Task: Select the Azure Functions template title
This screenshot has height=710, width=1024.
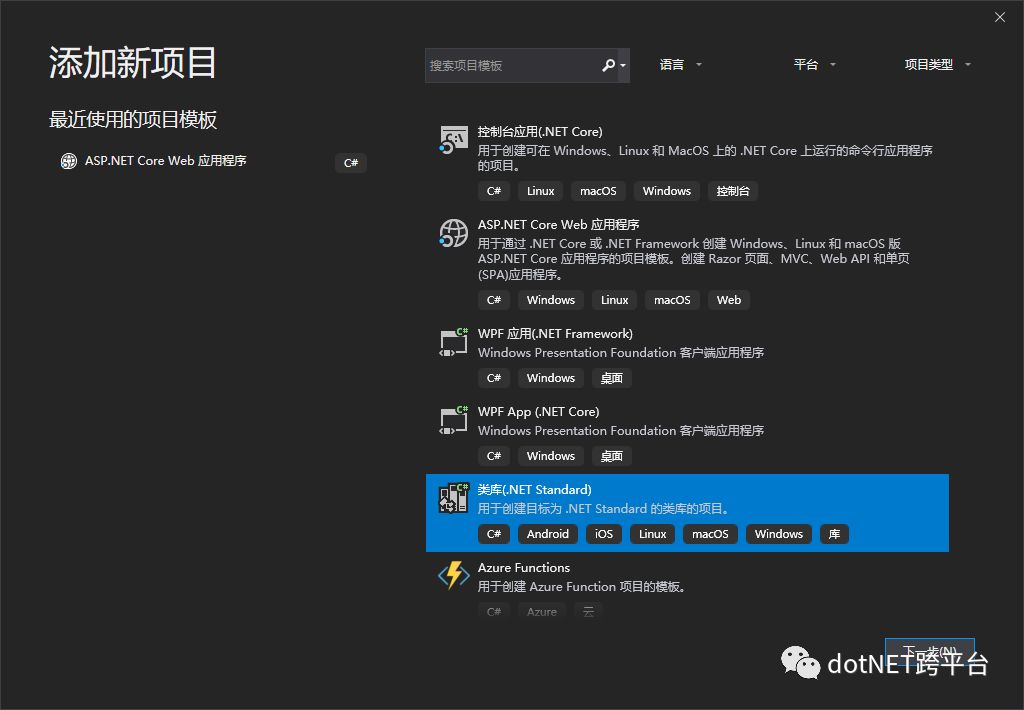Action: (524, 568)
